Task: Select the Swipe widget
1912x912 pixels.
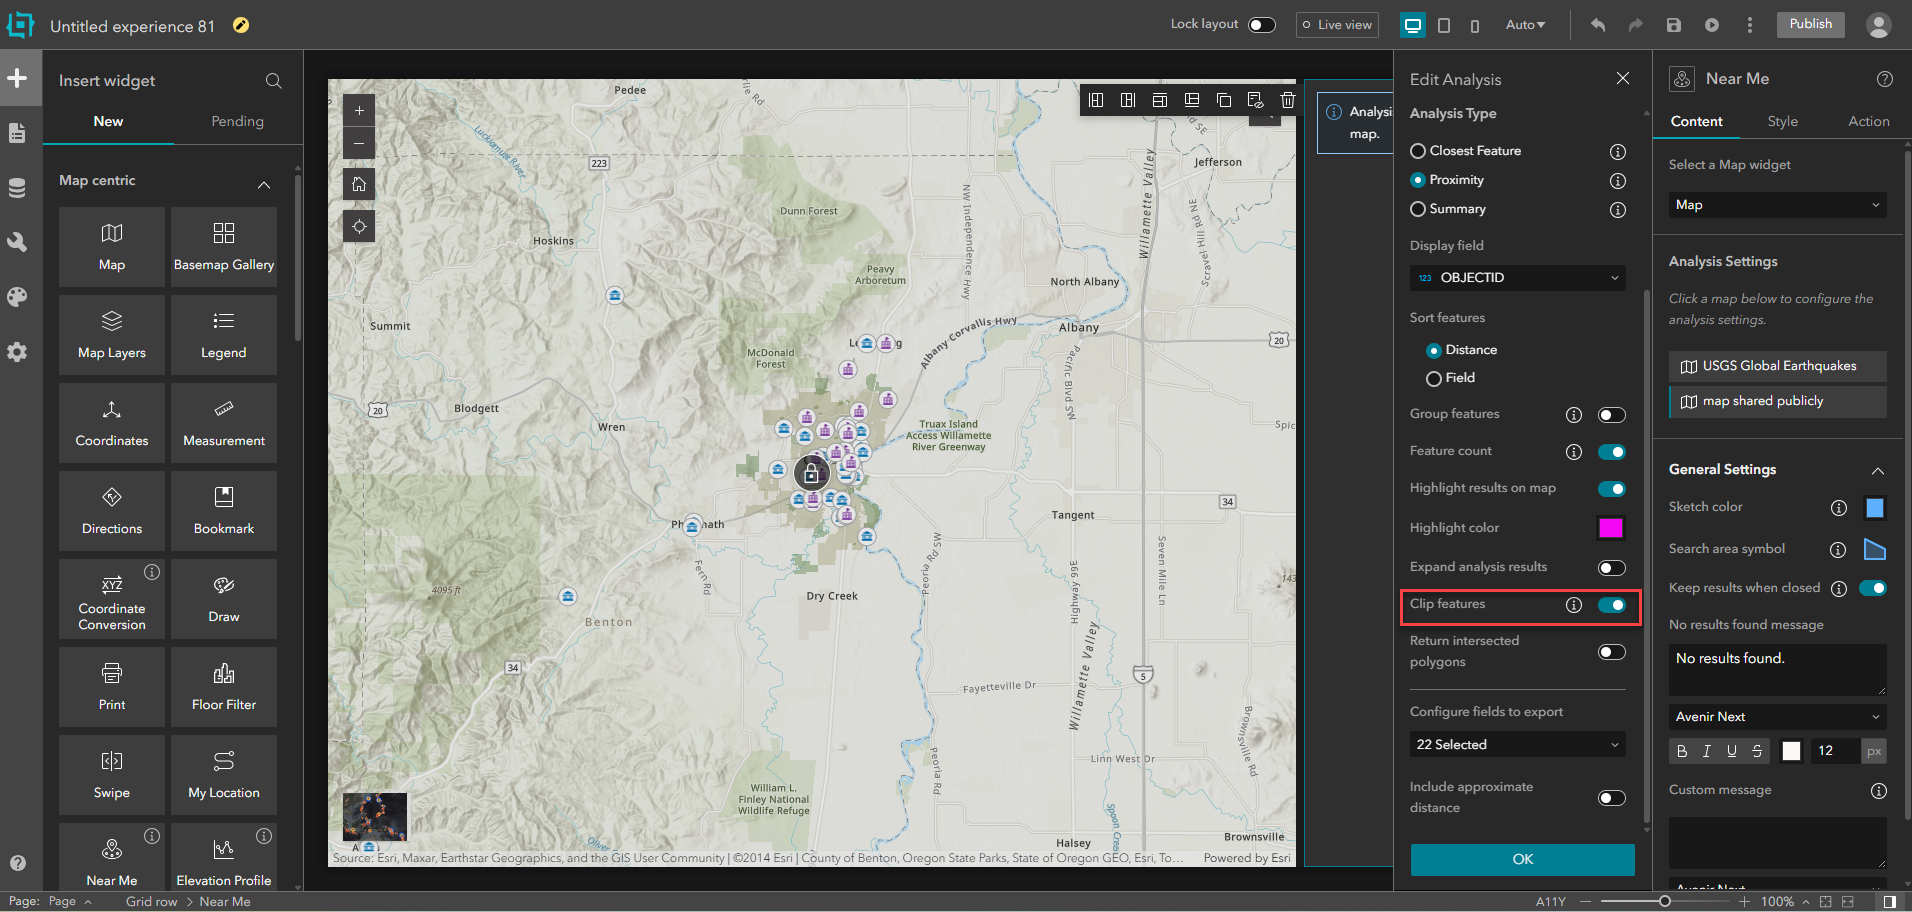Action: point(112,775)
